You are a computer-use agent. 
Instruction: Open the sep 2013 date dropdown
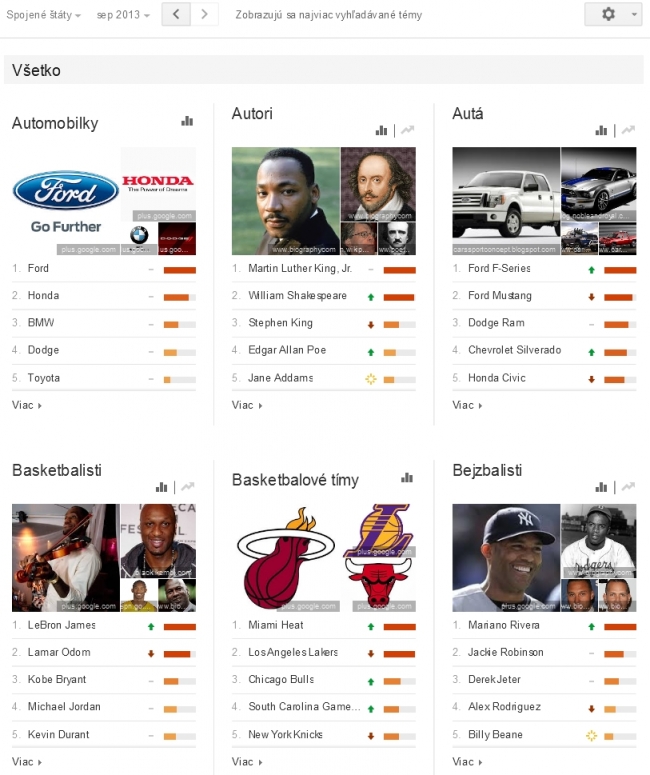[123, 15]
